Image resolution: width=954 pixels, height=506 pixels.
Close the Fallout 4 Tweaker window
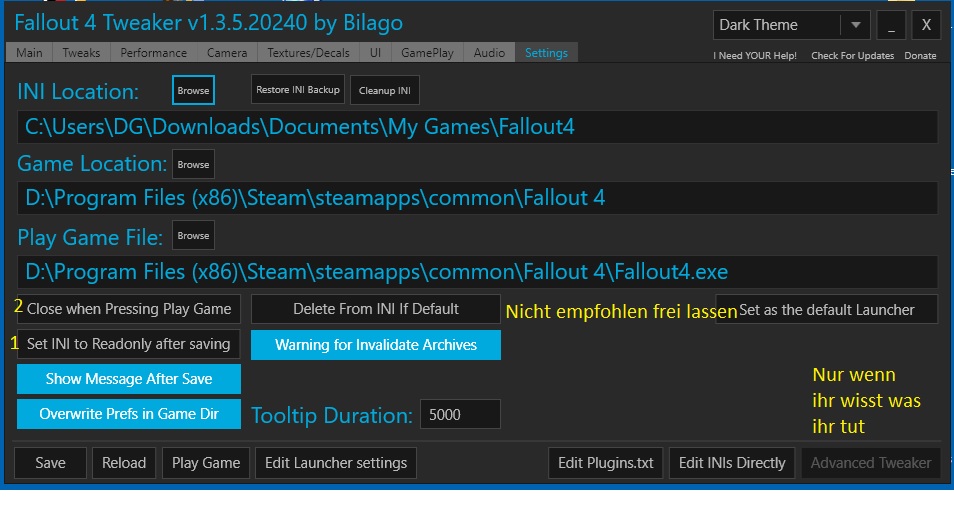coord(926,26)
